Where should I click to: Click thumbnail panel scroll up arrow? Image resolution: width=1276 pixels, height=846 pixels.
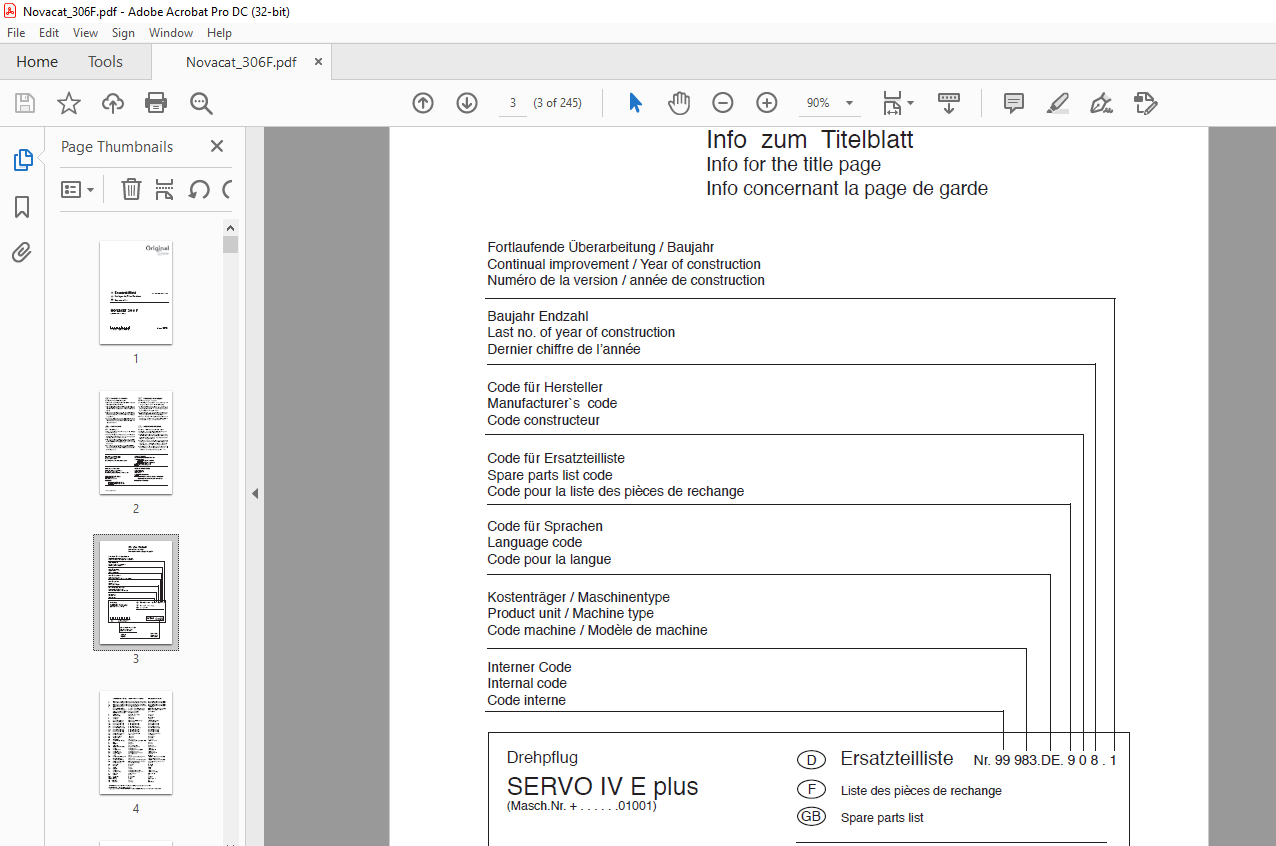point(230,227)
